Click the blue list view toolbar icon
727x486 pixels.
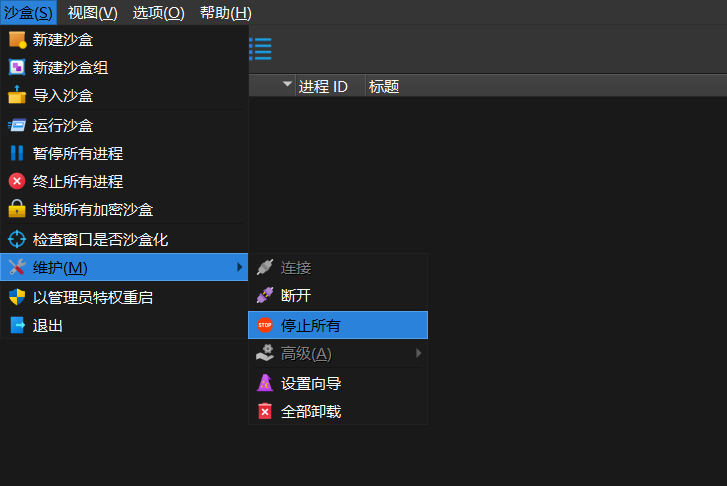click(261, 49)
